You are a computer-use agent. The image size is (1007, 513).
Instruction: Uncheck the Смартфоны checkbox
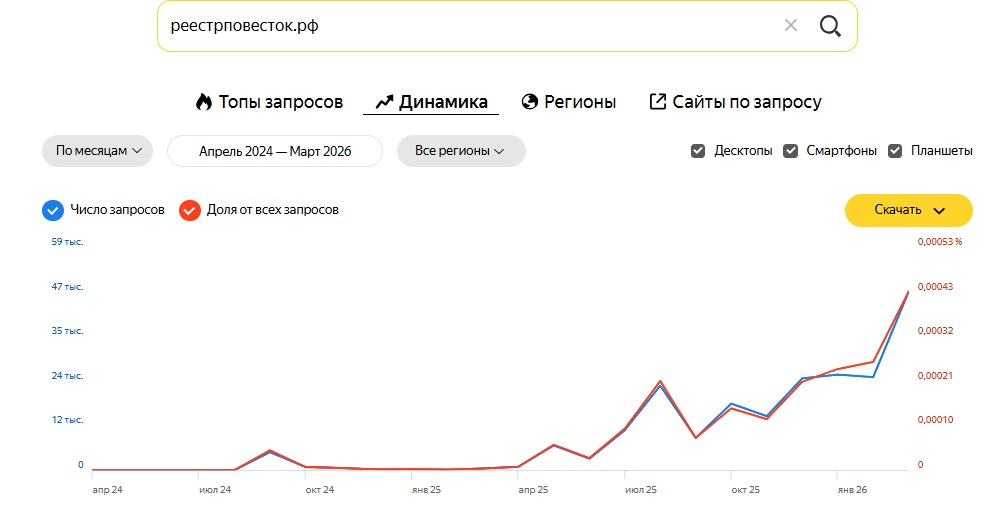pyautogui.click(x=790, y=151)
